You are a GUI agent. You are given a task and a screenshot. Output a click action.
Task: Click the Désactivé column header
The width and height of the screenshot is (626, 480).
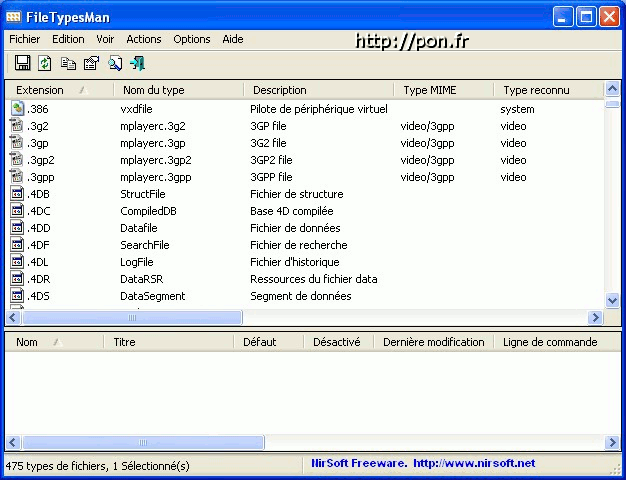tap(339, 342)
